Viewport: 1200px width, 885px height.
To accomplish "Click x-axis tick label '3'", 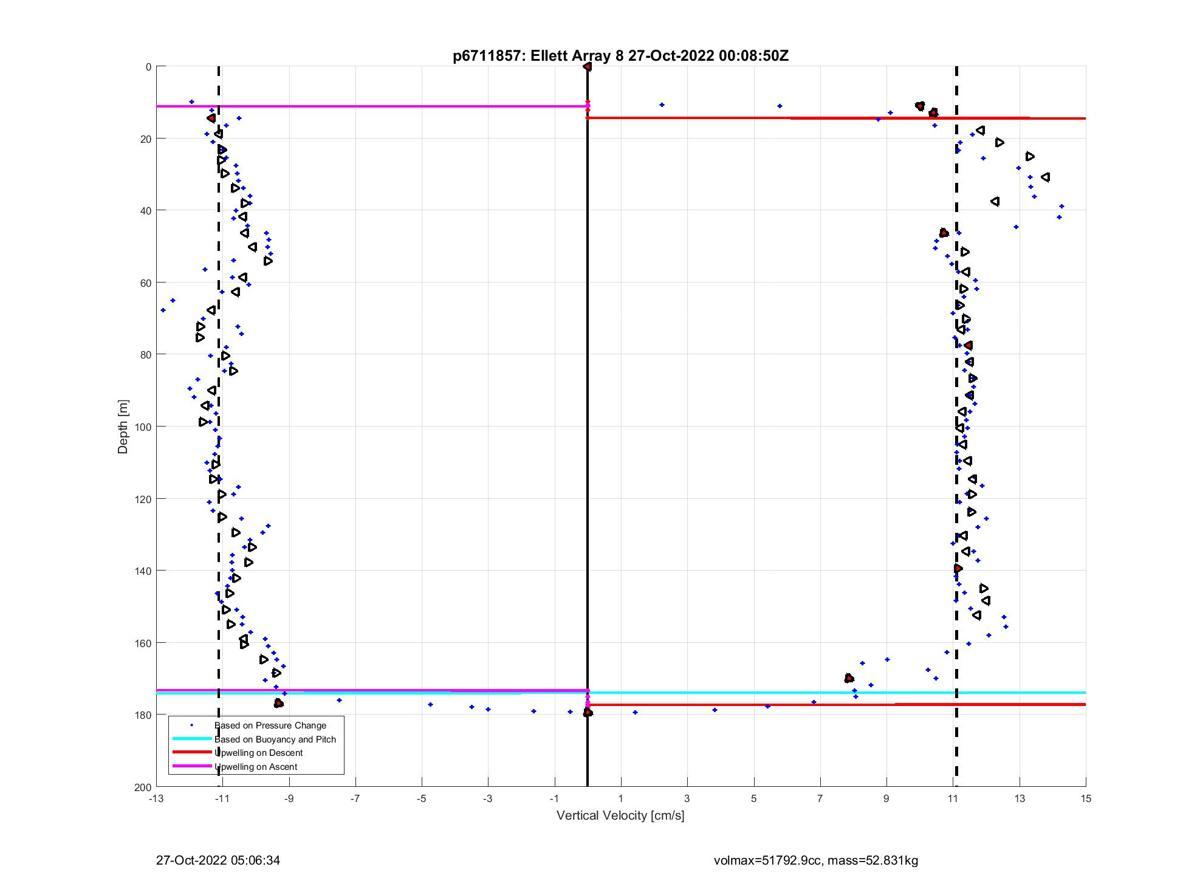I will (x=687, y=799).
